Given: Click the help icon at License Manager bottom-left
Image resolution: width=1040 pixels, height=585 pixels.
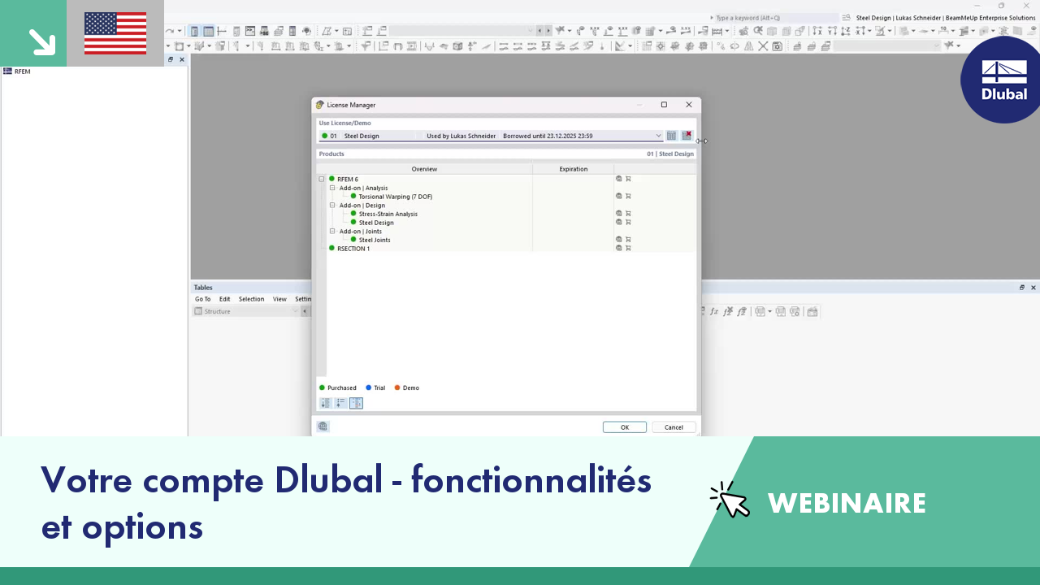Looking at the screenshot, I should (x=323, y=426).
